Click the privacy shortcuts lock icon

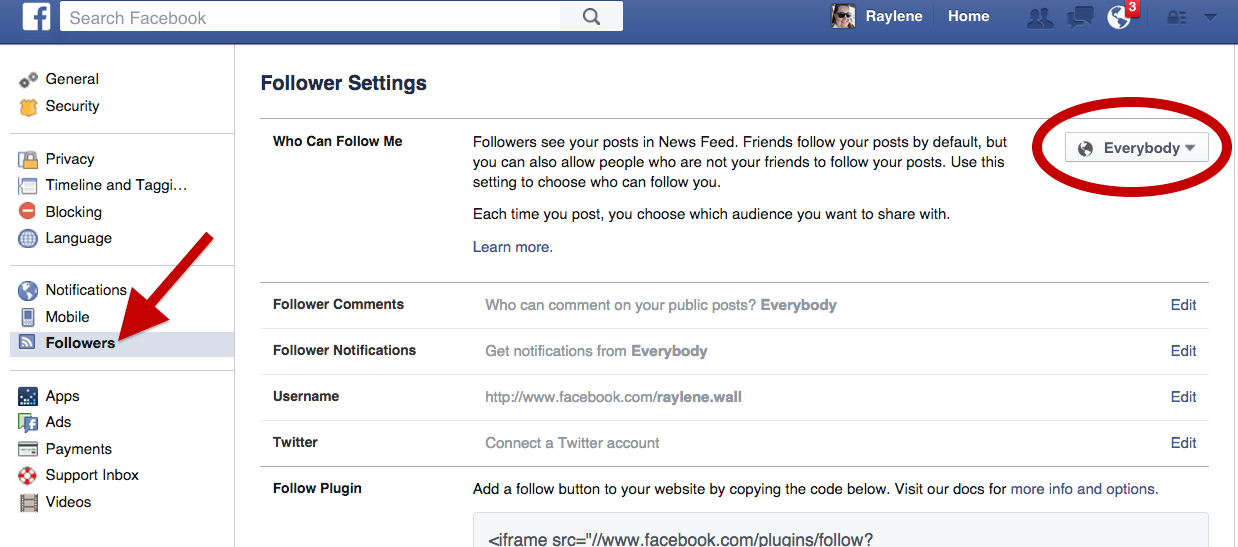pyautogui.click(x=1178, y=17)
